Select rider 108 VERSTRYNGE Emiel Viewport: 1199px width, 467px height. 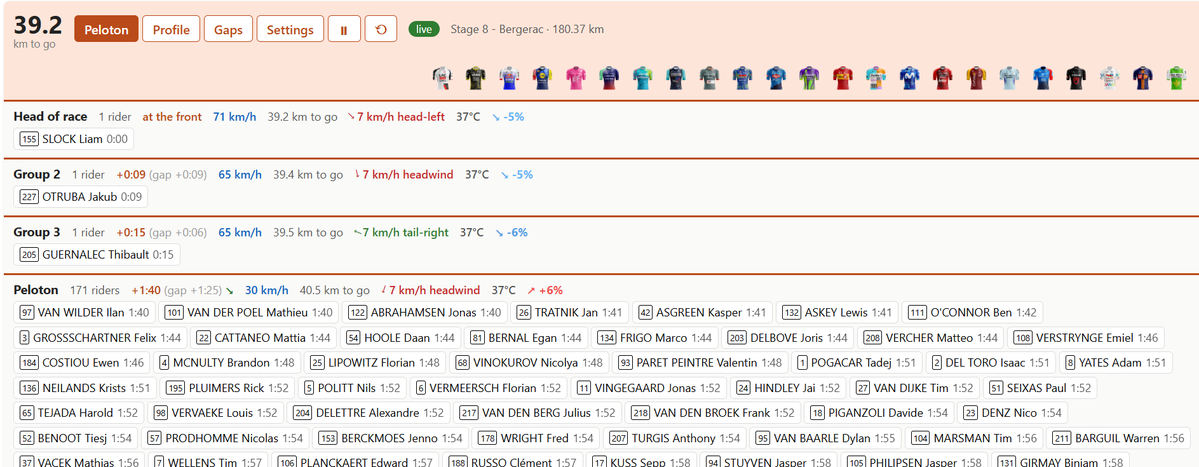tap(1085, 338)
